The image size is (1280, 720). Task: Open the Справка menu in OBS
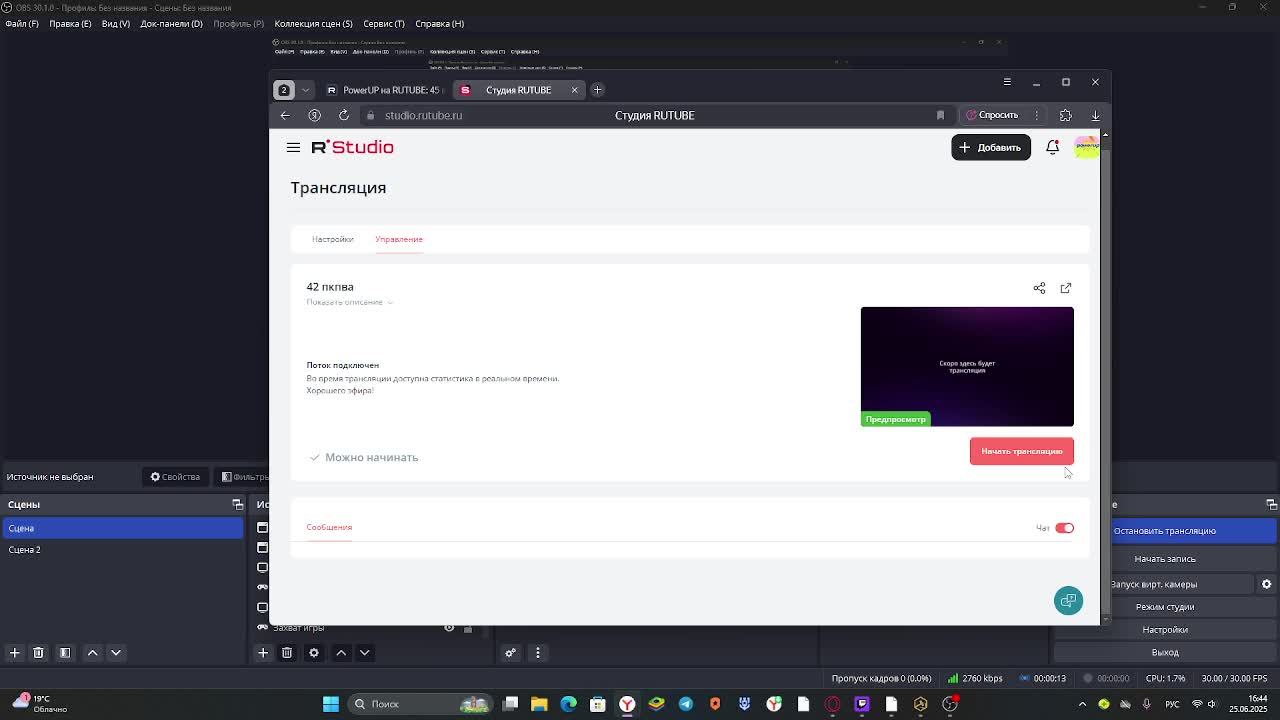click(x=439, y=24)
